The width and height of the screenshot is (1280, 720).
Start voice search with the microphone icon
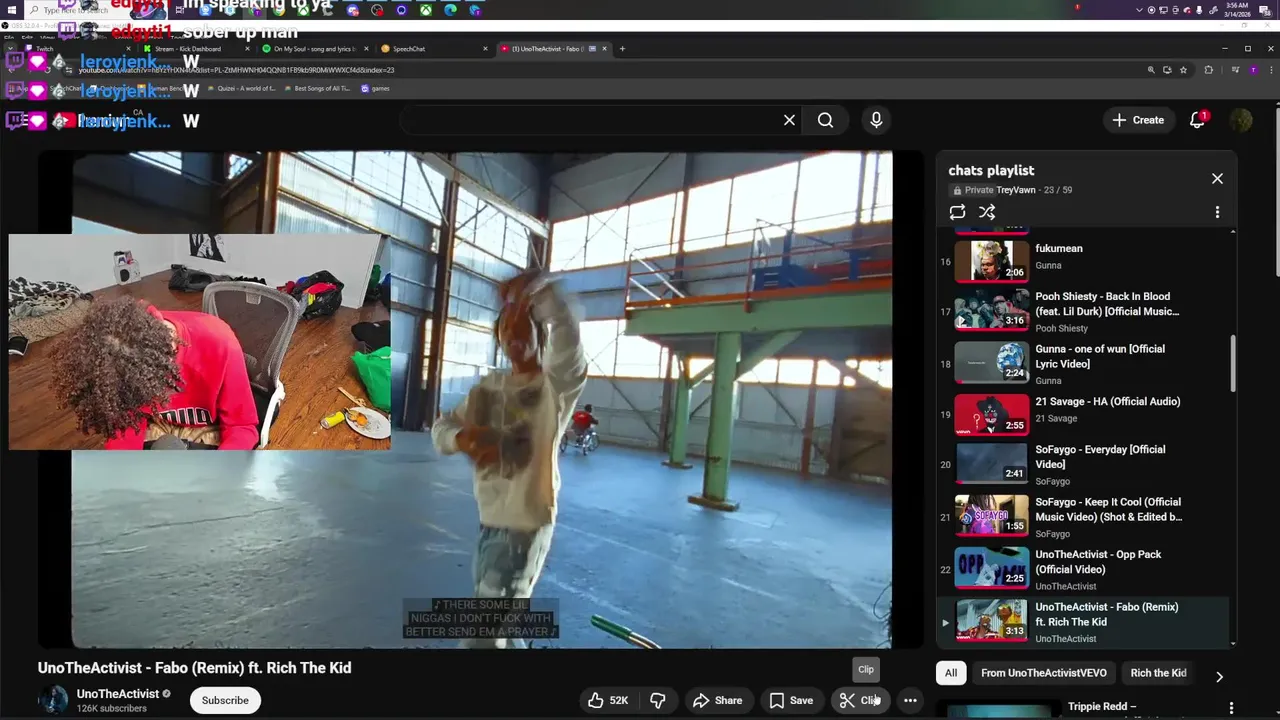coord(876,120)
